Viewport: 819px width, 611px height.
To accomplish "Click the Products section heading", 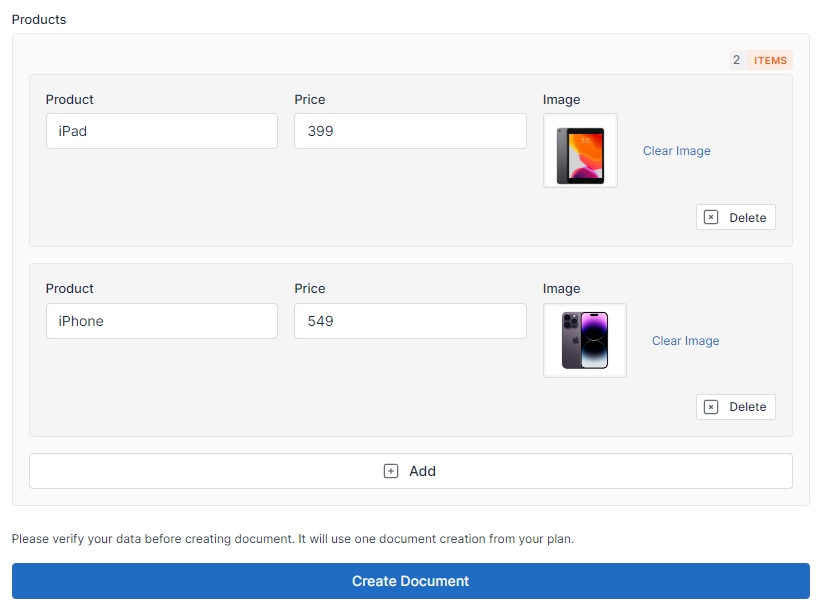I will click(x=39, y=19).
